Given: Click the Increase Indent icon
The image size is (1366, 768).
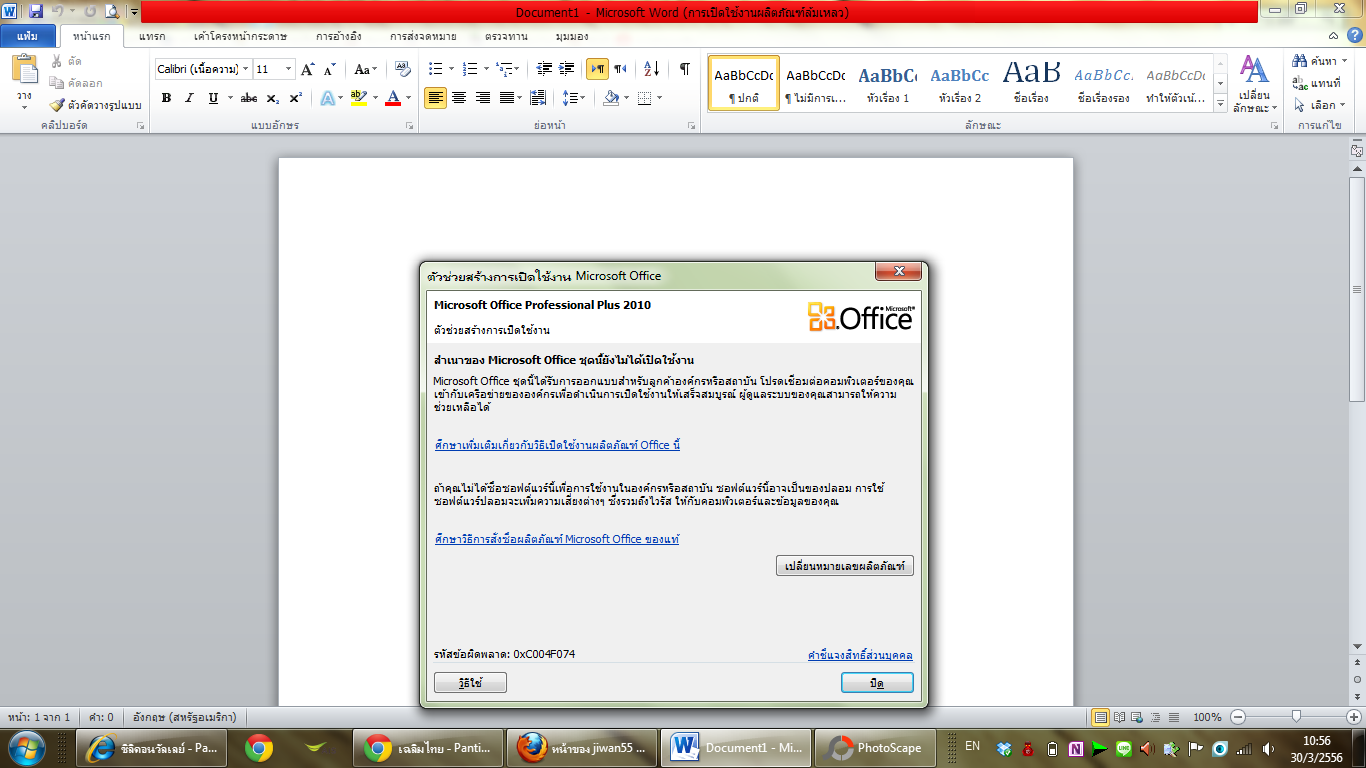Looking at the screenshot, I should (567, 69).
